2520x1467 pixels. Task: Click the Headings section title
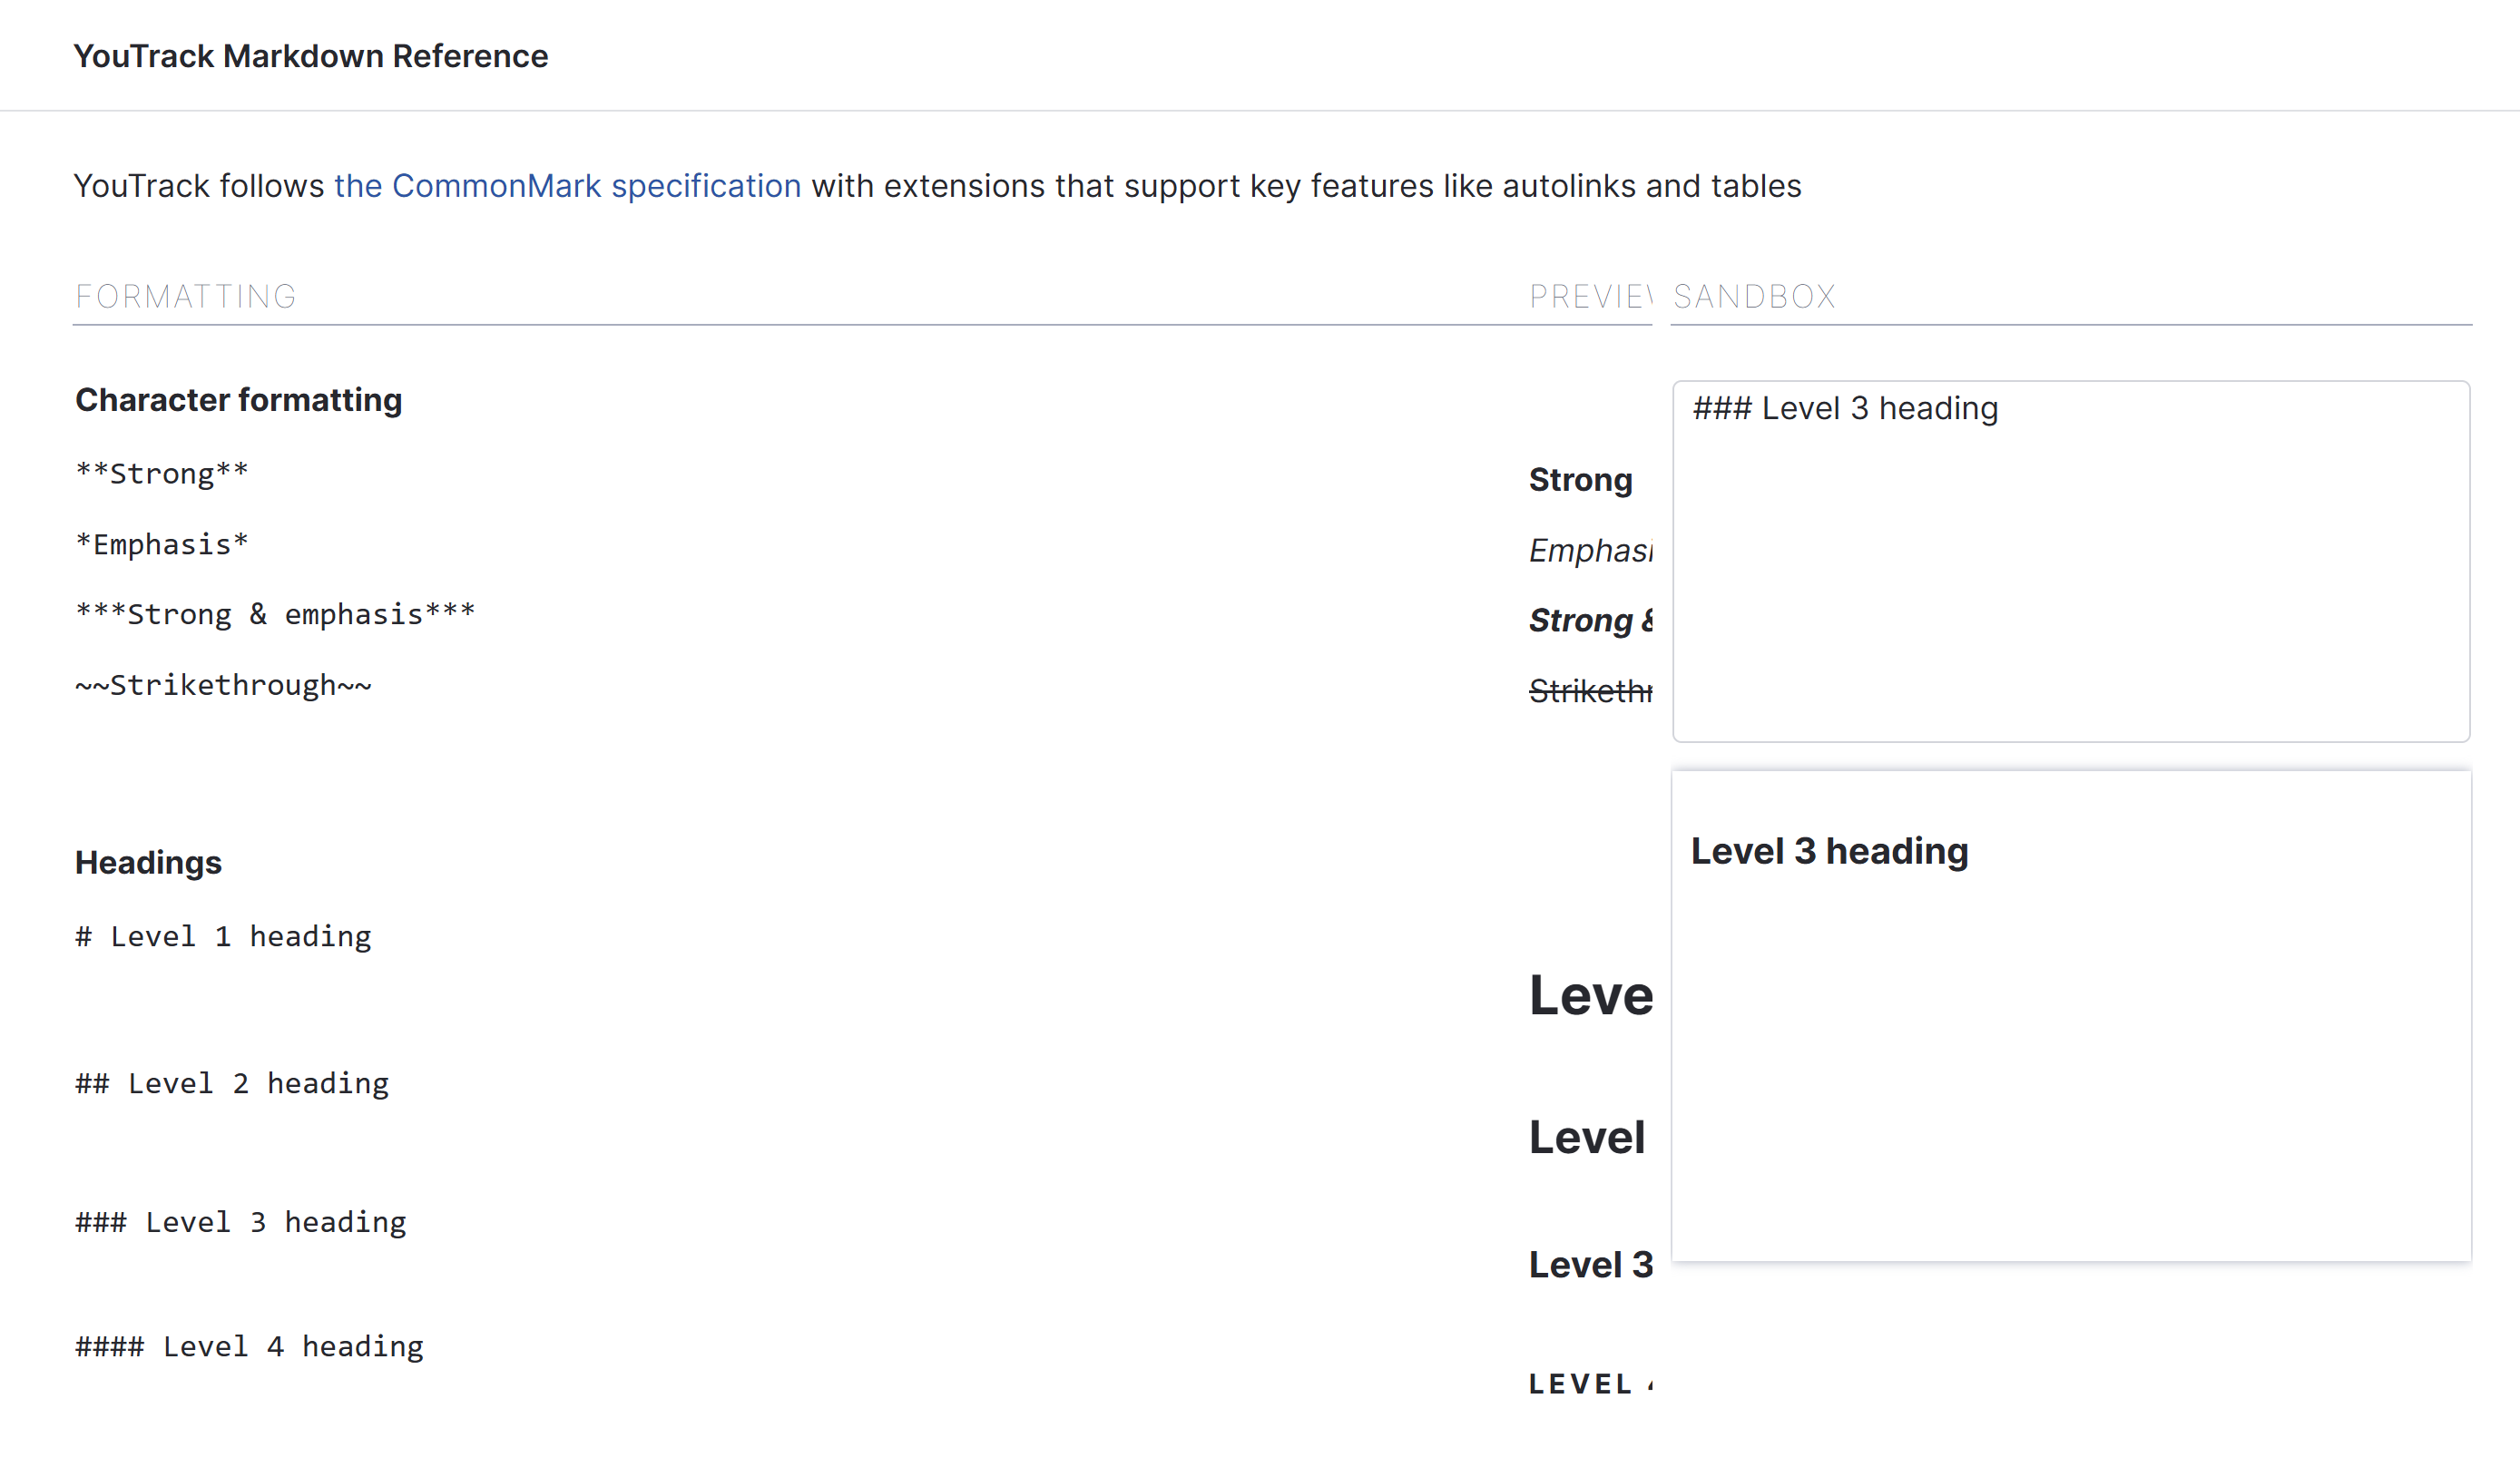148,863
